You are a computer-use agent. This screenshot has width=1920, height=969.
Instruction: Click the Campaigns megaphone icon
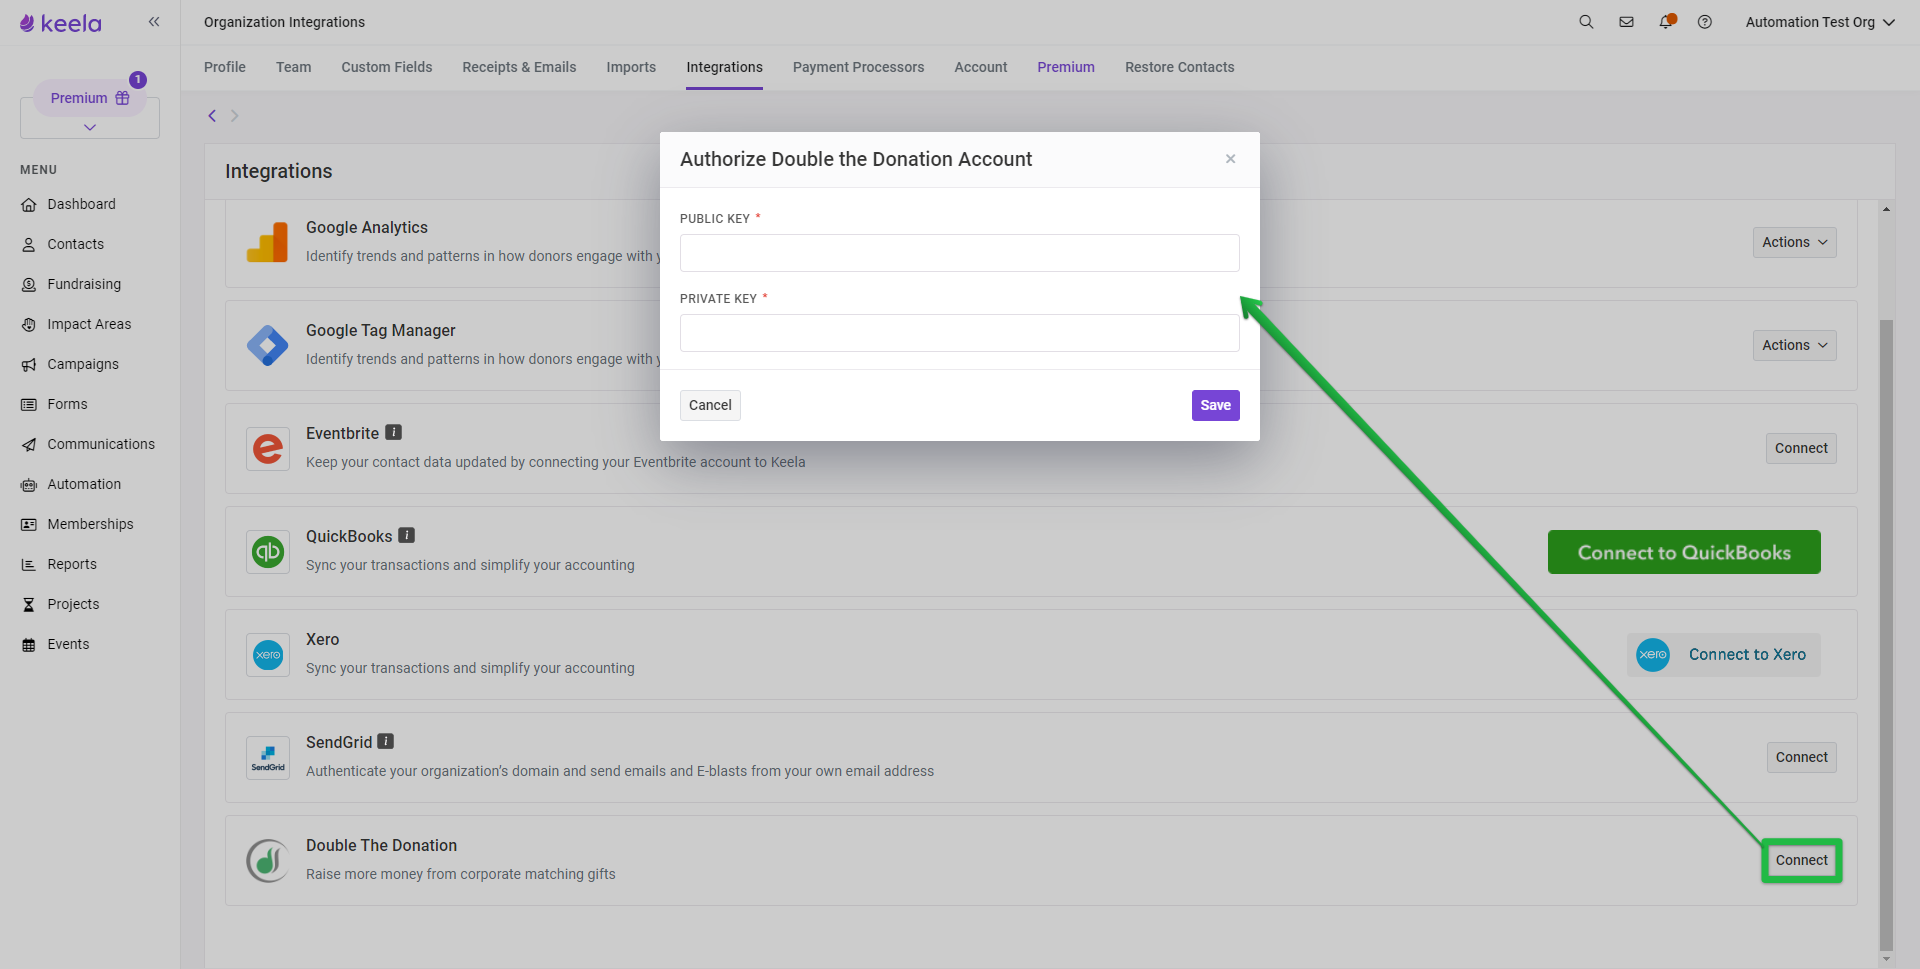(29, 365)
